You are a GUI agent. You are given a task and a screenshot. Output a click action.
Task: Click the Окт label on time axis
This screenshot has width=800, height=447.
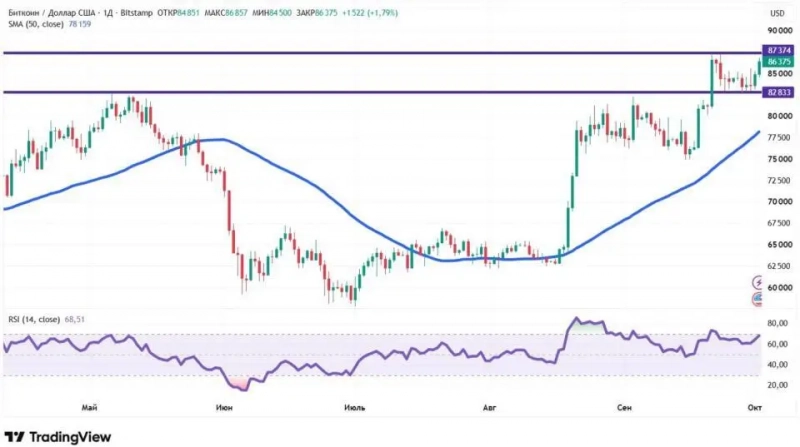point(755,407)
